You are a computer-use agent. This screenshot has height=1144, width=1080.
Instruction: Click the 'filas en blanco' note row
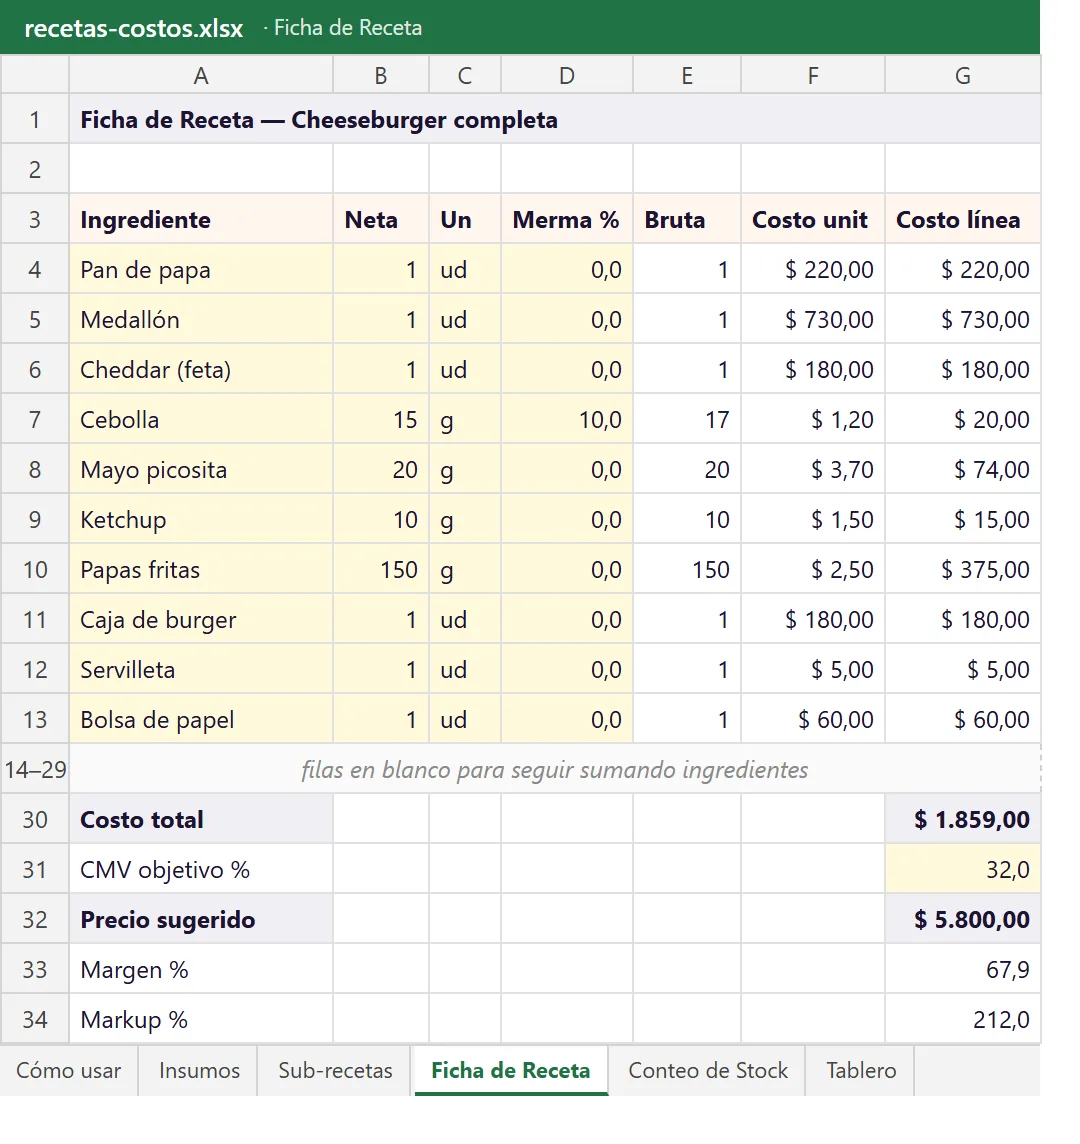555,769
